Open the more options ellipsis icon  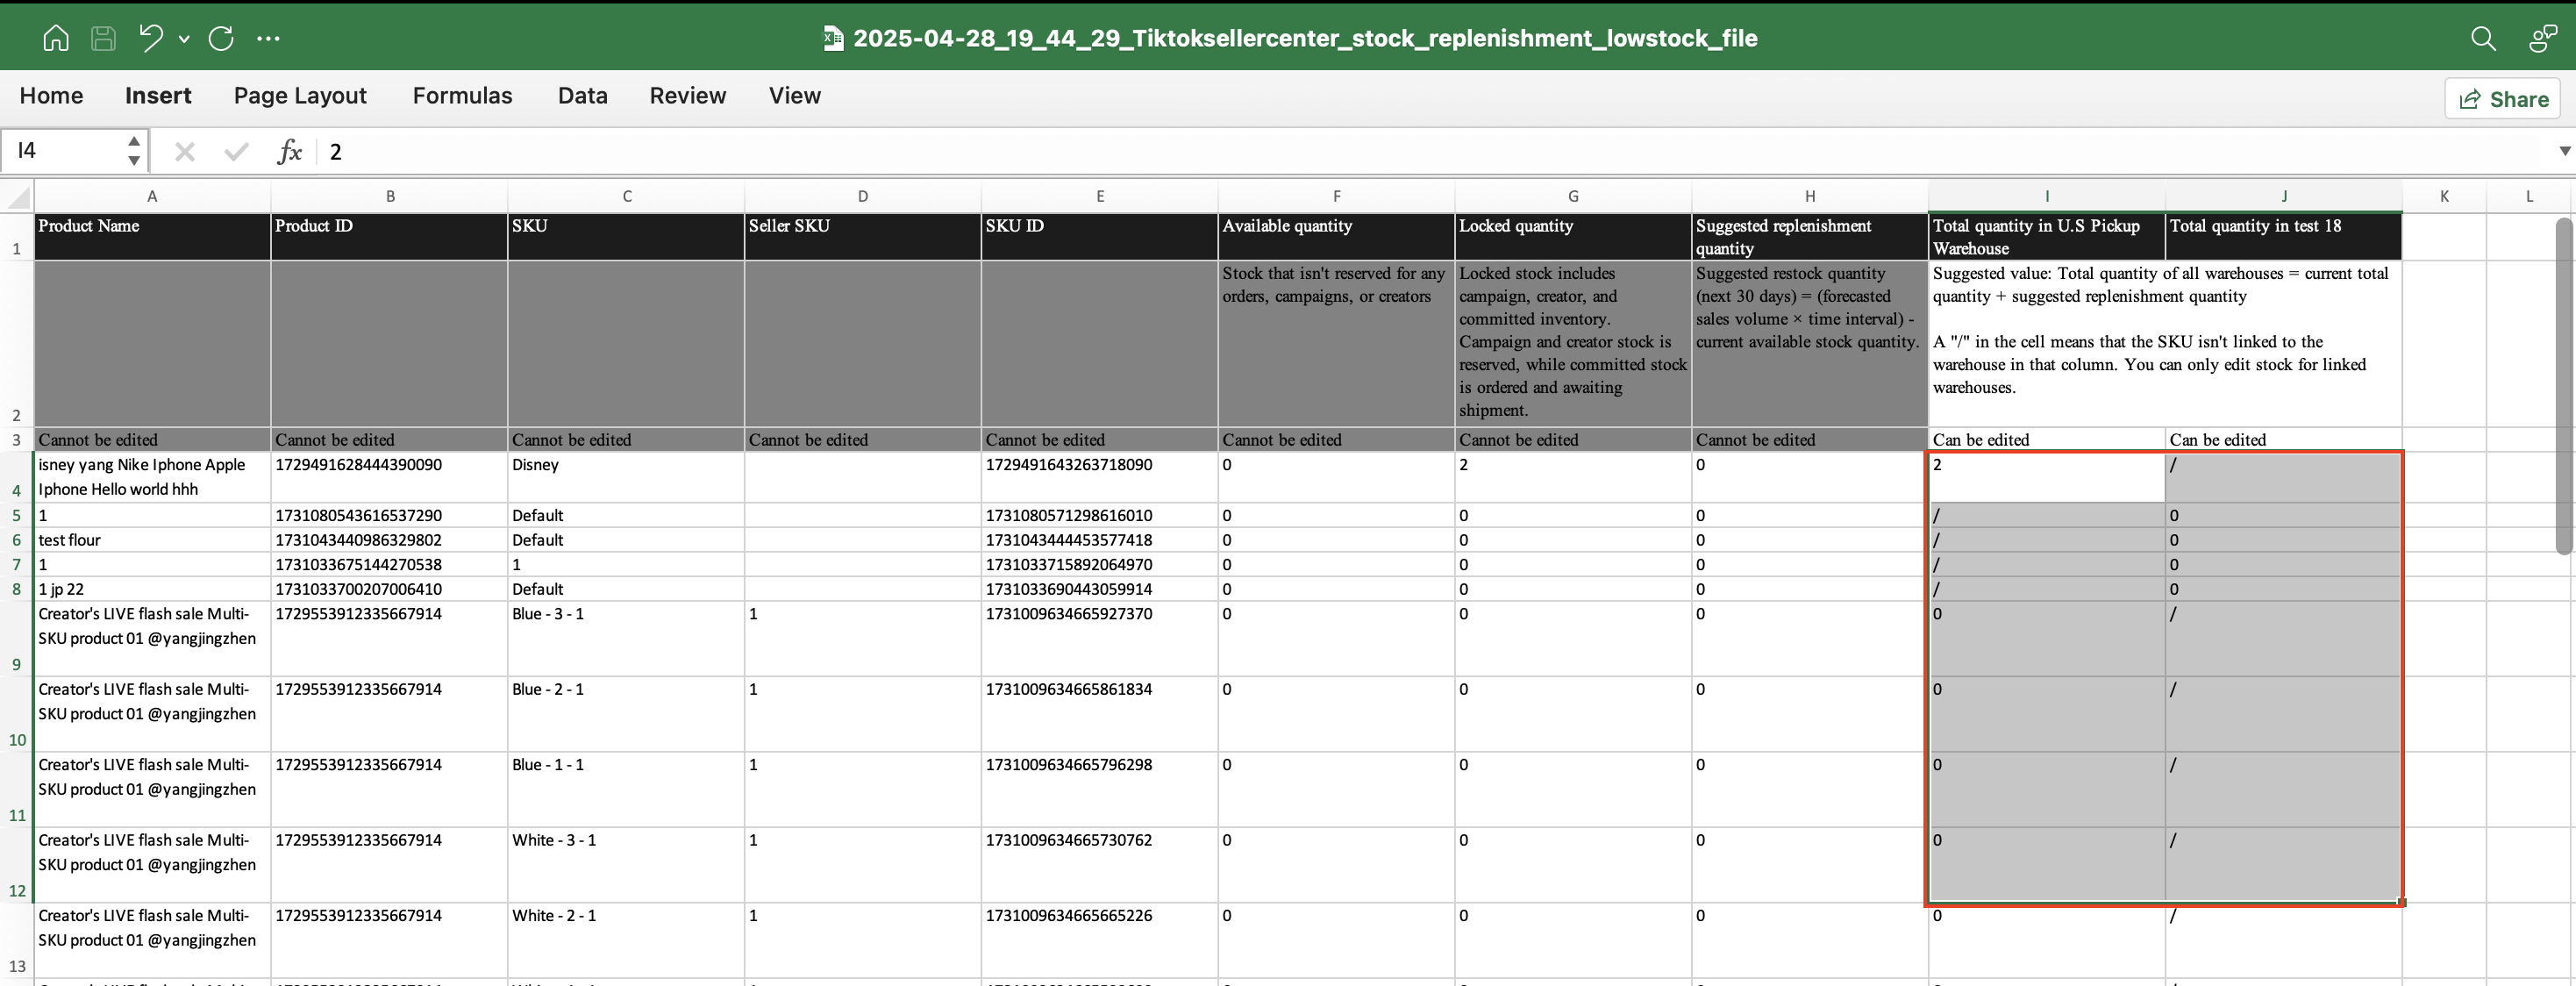click(268, 38)
